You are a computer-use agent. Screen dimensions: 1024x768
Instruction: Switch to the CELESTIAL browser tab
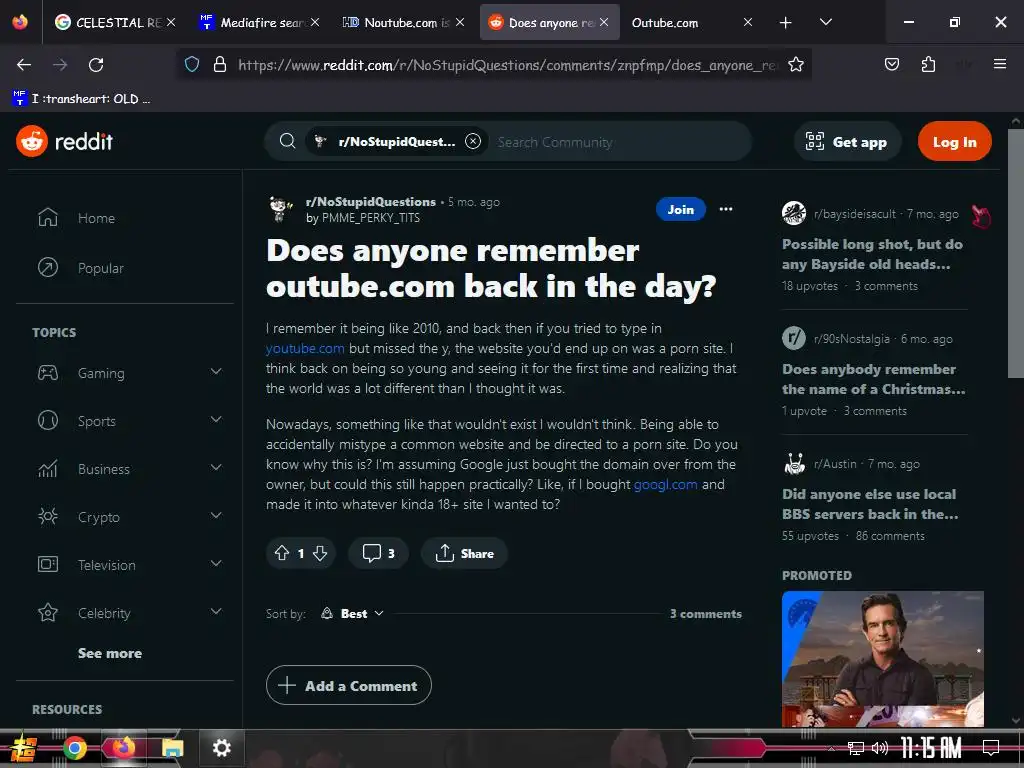108,22
